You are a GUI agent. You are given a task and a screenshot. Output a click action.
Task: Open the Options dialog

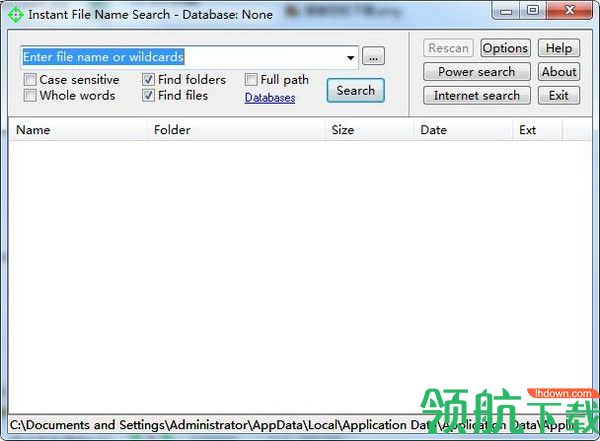505,48
